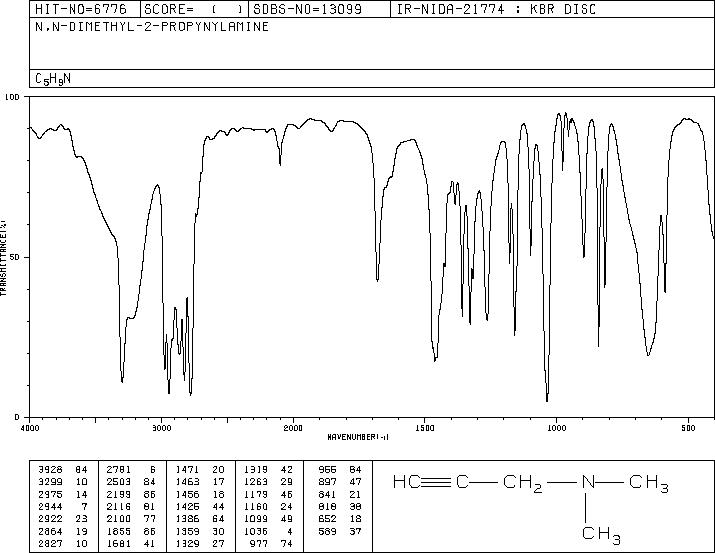
Task: Click peak table value 1425
Action: (187, 506)
